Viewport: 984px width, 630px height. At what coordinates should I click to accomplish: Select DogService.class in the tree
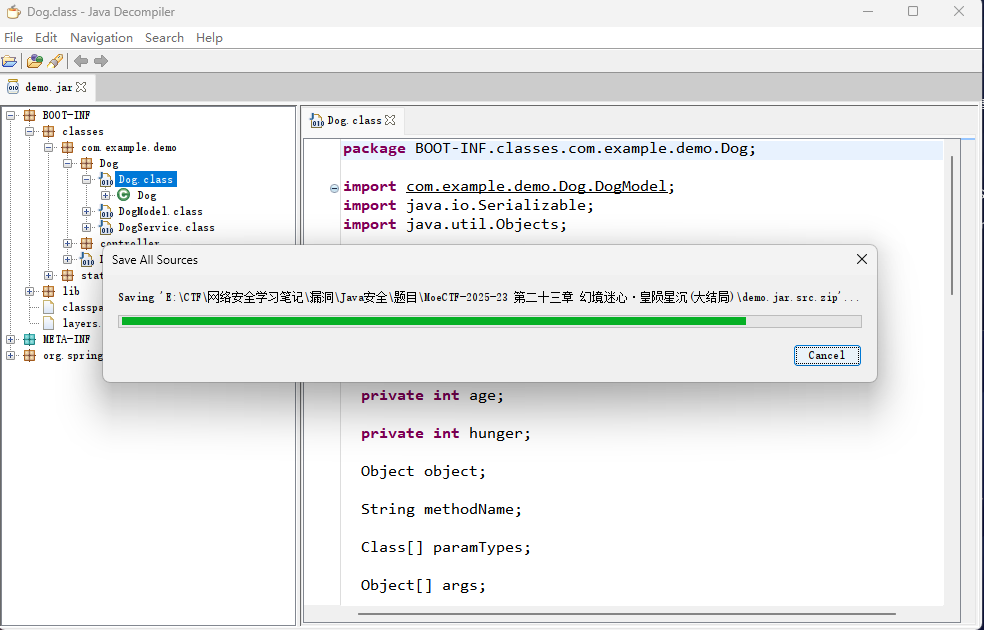tap(165, 227)
